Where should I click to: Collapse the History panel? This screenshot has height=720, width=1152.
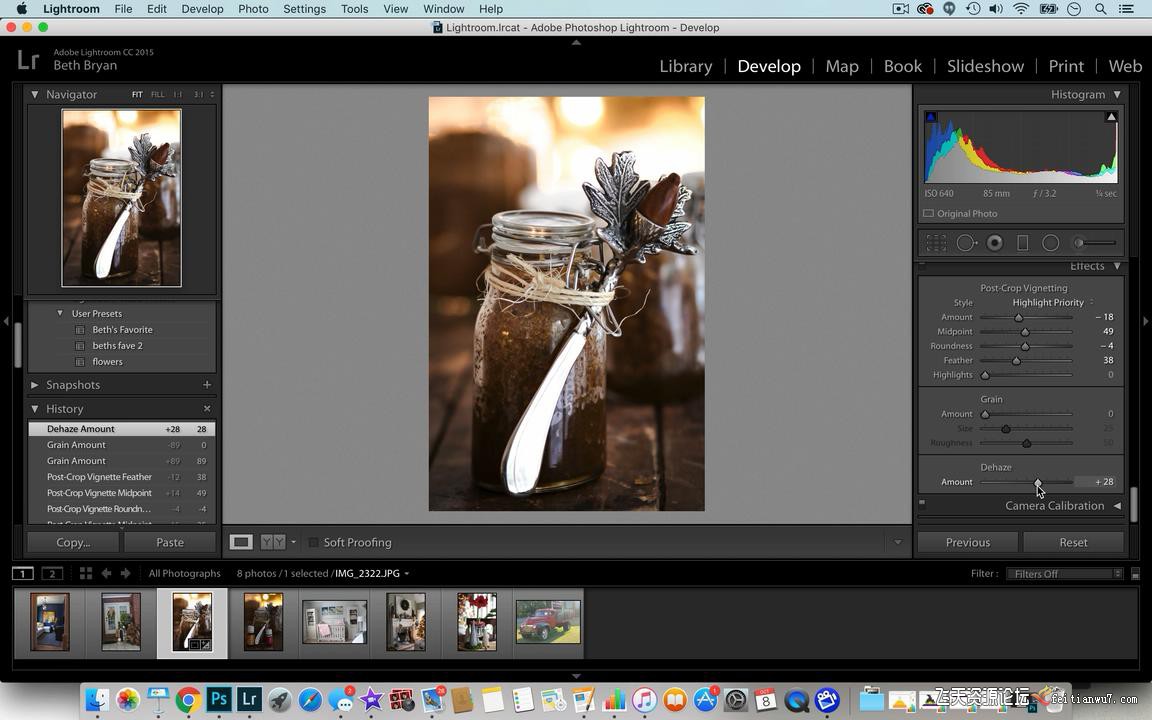coord(35,408)
